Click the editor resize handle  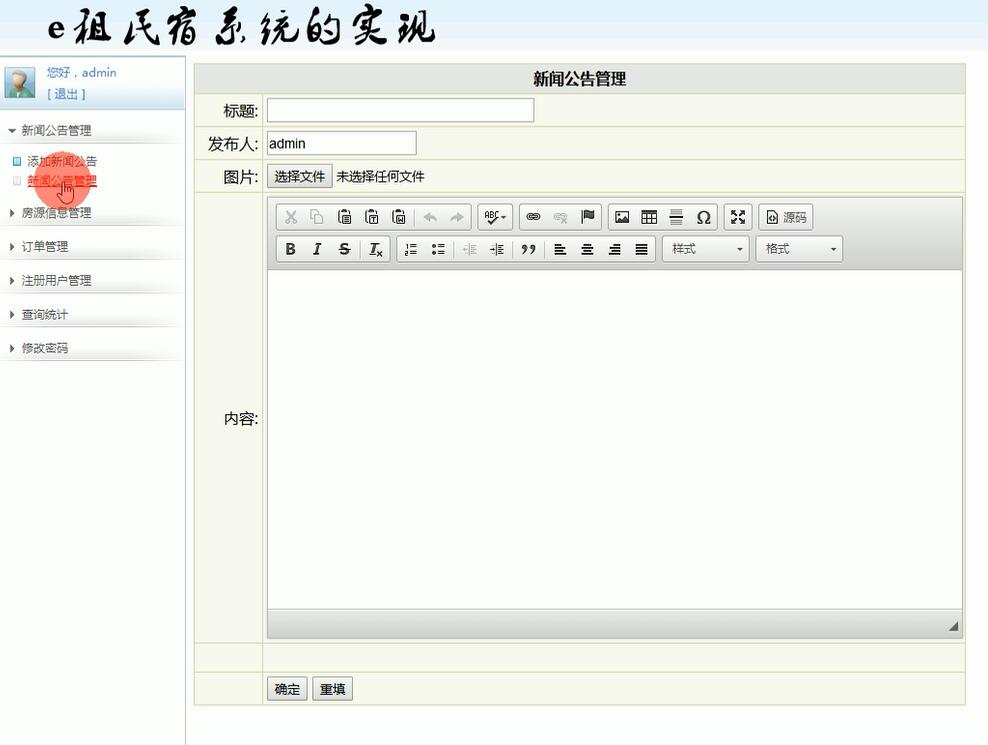(953, 626)
